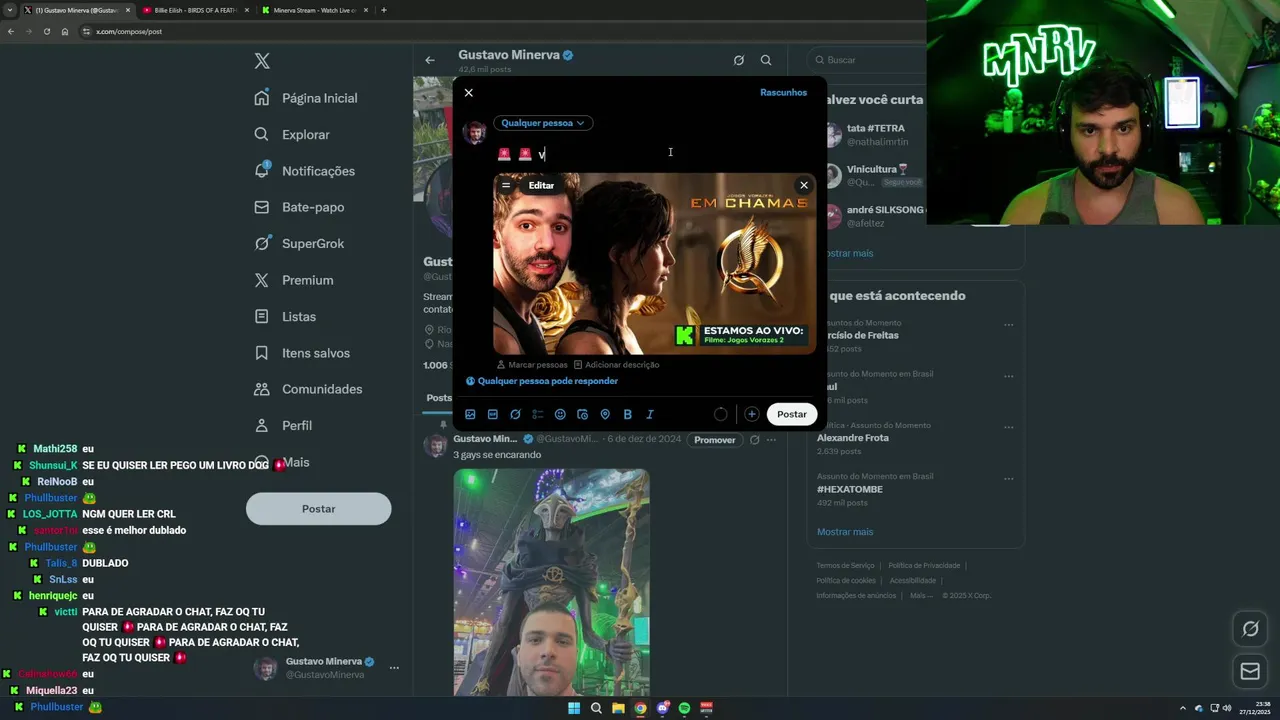This screenshot has height=720, width=1280.
Task: Open Discord from the taskbar
Action: 662,708
